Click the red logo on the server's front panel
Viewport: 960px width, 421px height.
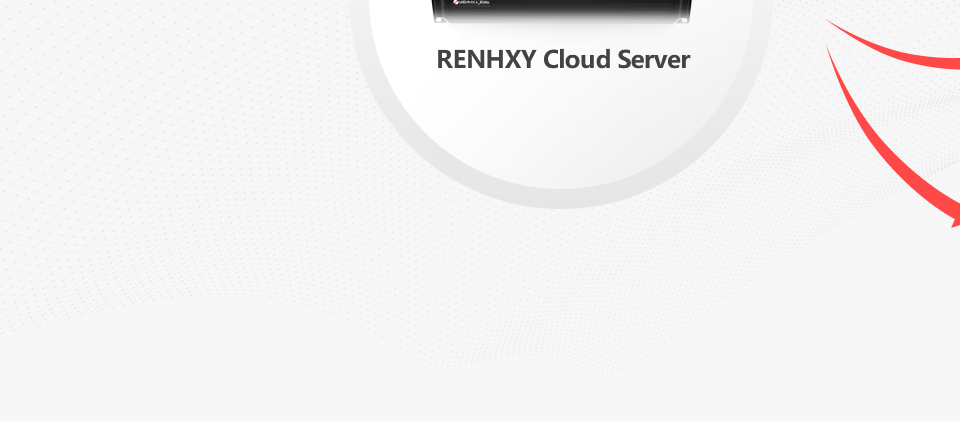coord(456,3)
